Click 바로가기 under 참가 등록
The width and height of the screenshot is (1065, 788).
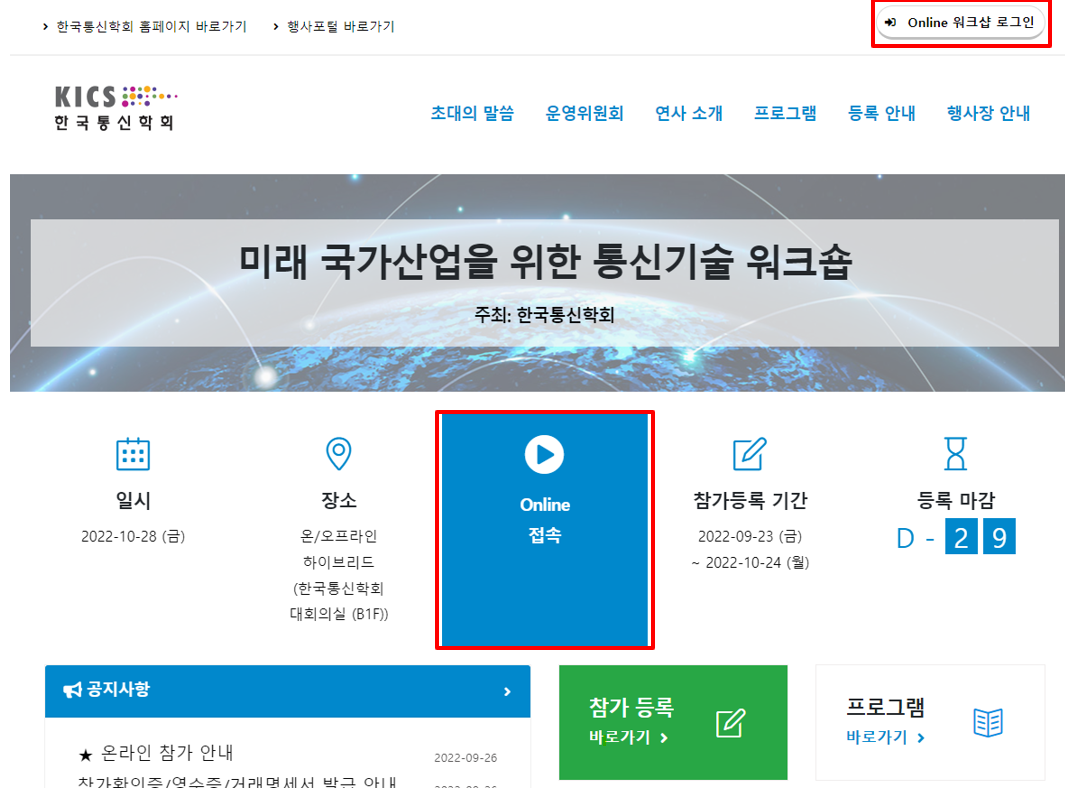tap(628, 737)
